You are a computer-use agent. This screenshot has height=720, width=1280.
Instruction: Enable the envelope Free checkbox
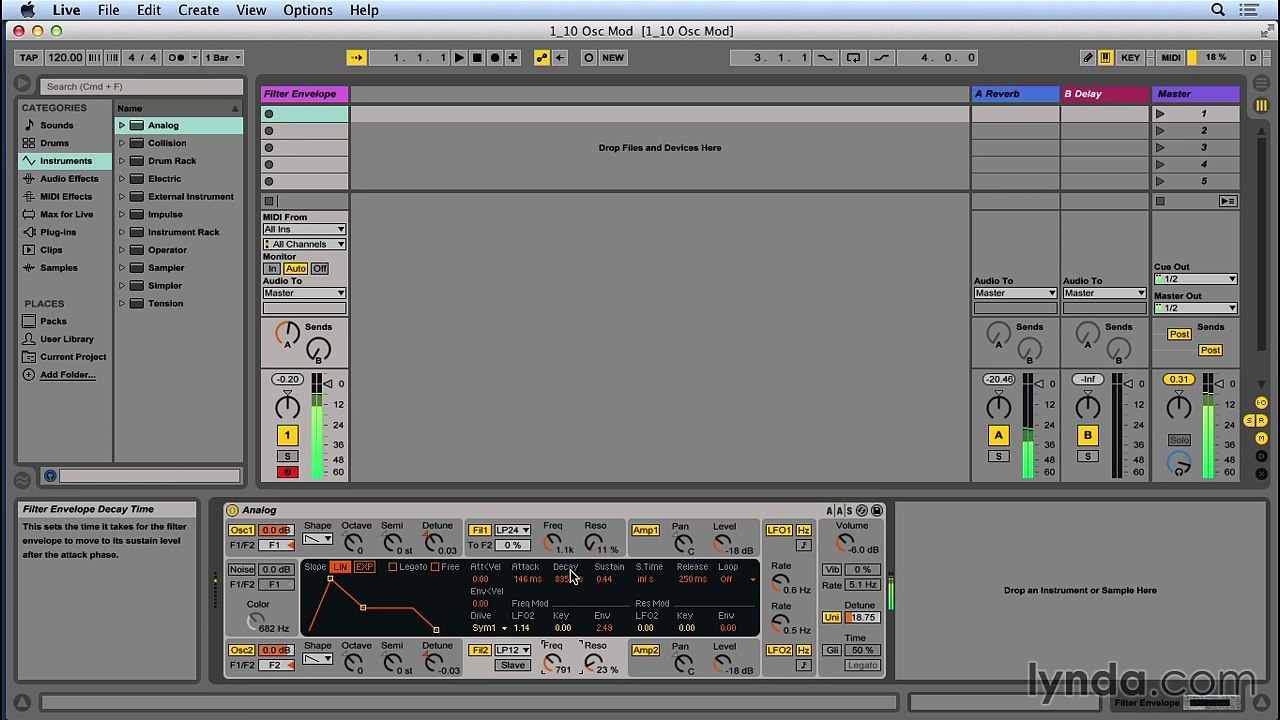(436, 567)
